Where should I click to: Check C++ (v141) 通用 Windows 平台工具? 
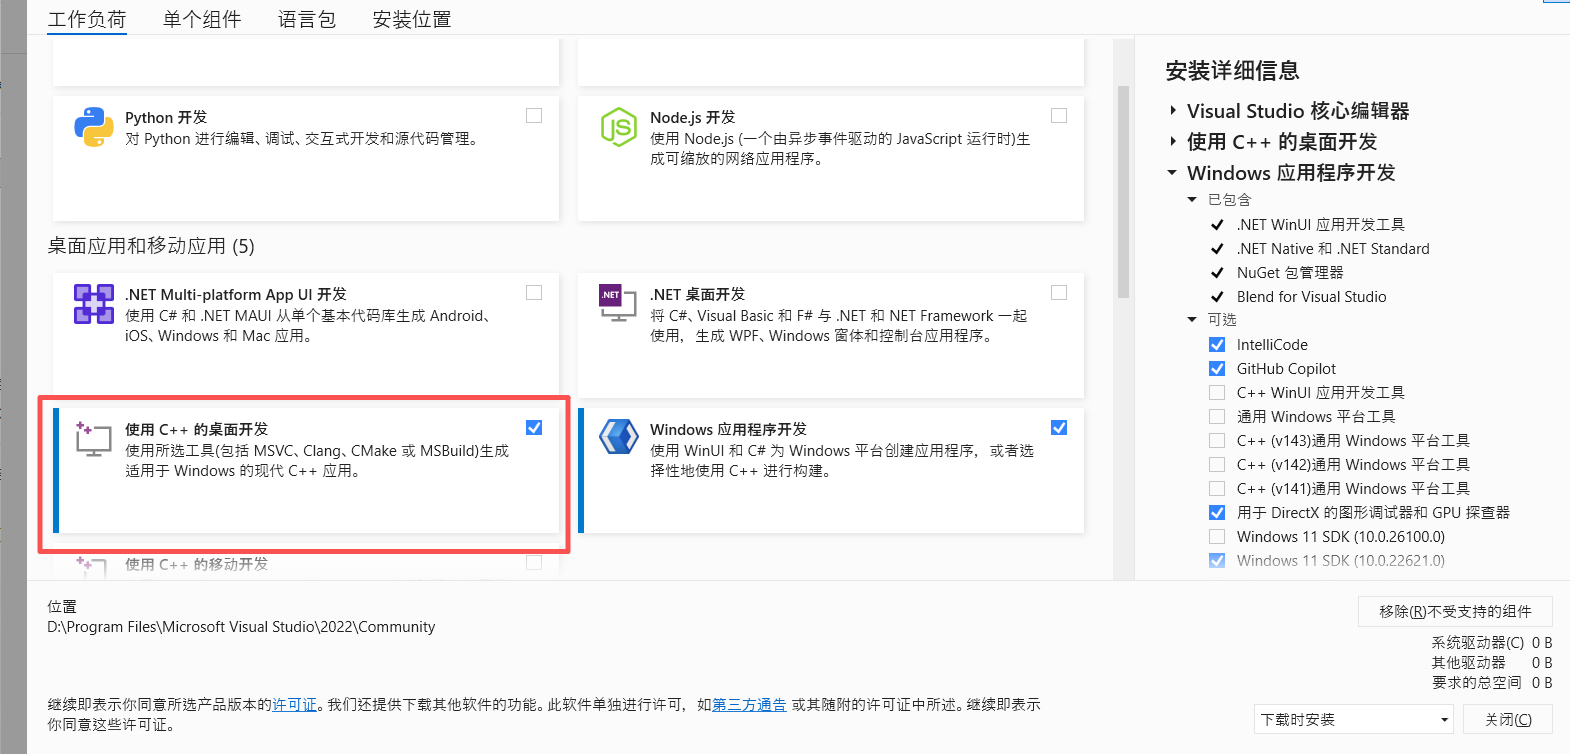(x=1217, y=489)
